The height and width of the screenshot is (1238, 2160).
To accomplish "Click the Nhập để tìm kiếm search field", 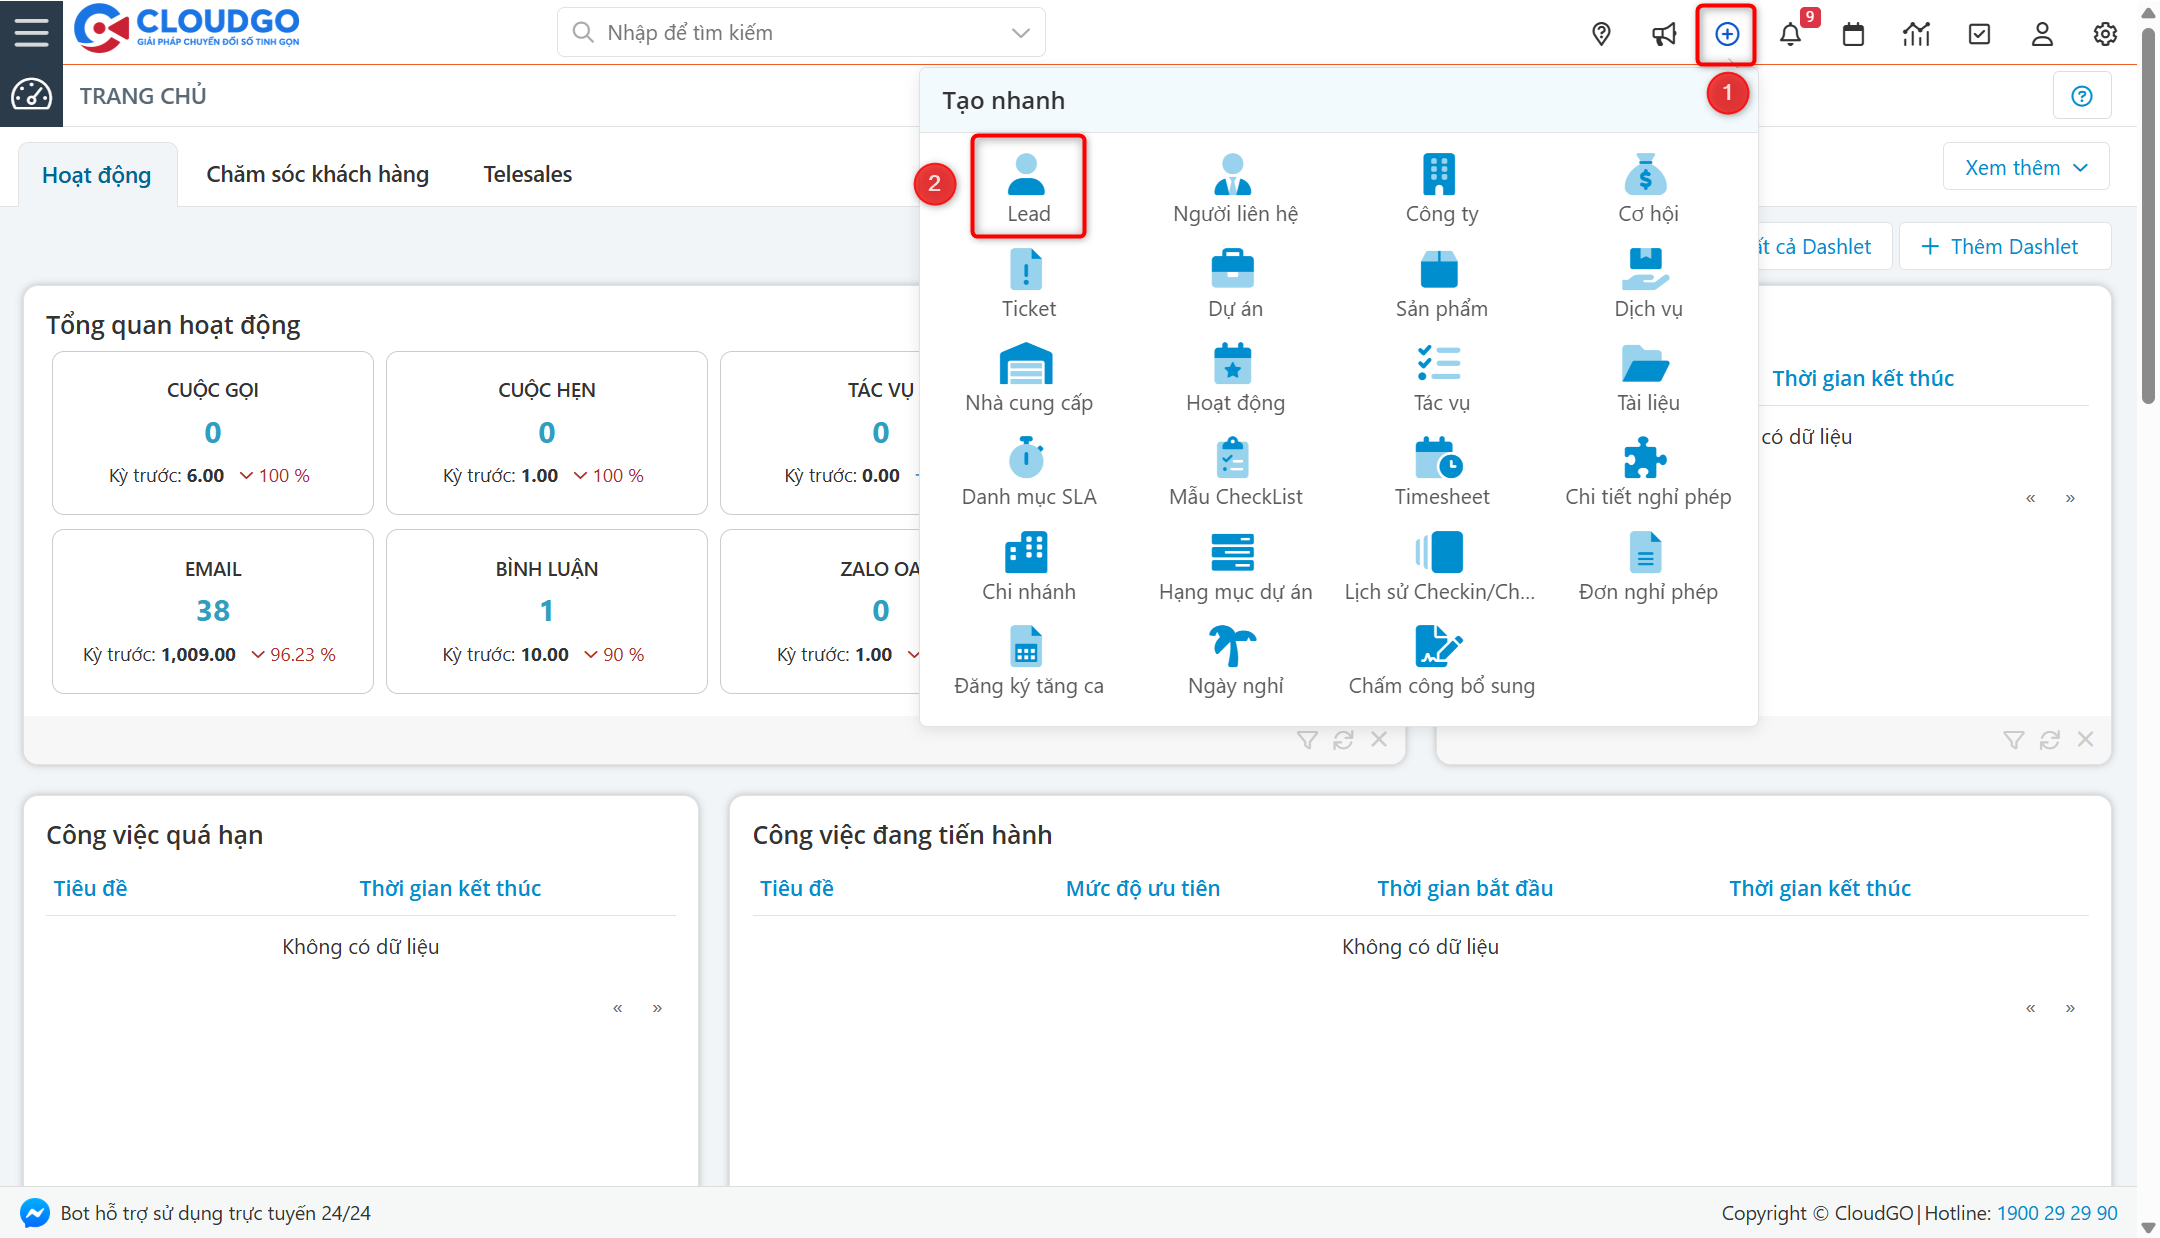I will pyautogui.click(x=790, y=33).
